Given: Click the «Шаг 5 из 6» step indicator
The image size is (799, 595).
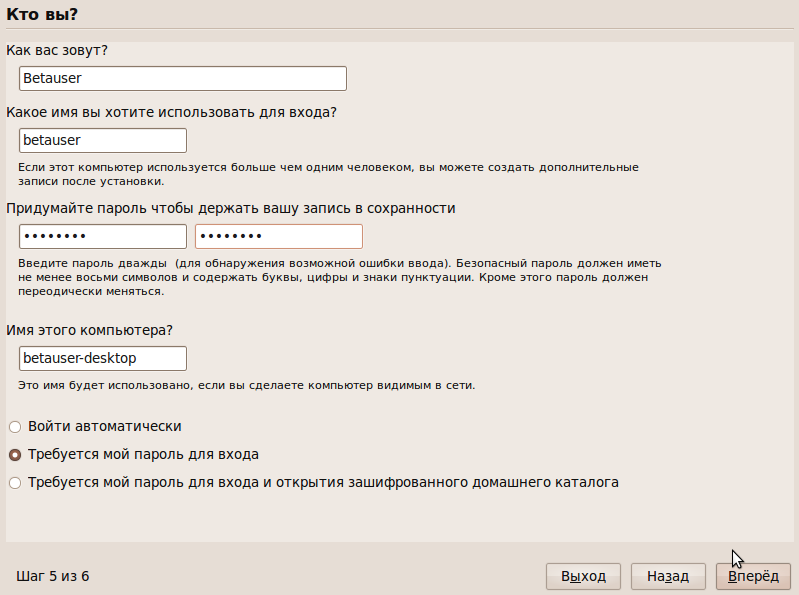Looking at the screenshot, I should (x=52, y=576).
